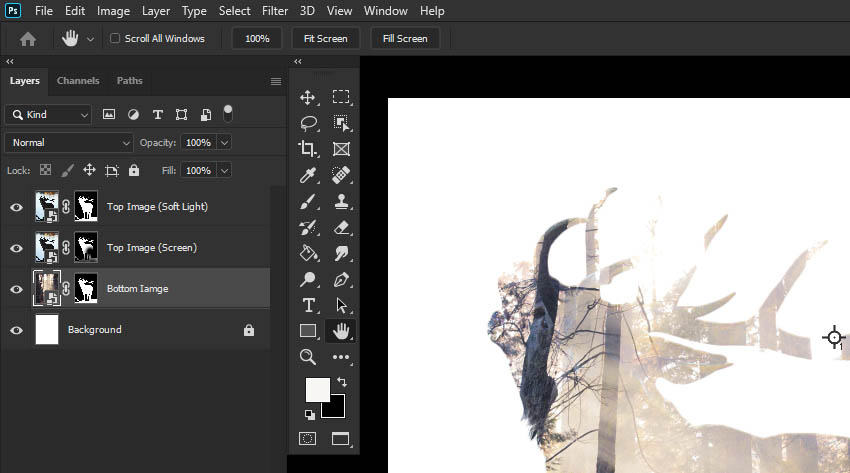Select the Horizontal Type tool
Viewport: 850px width, 473px height.
(308, 305)
